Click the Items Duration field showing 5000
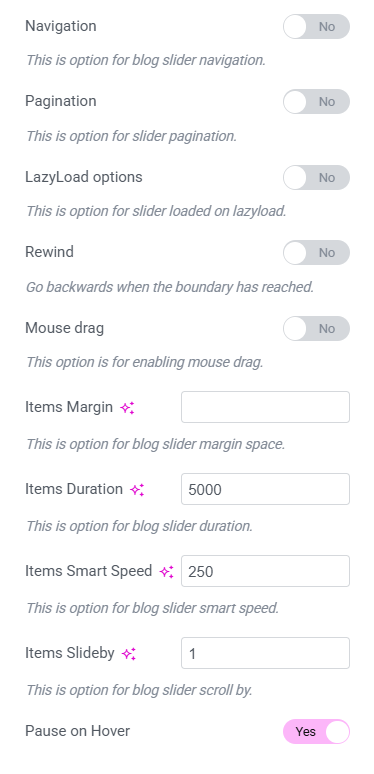374x774 pixels. tap(265, 489)
